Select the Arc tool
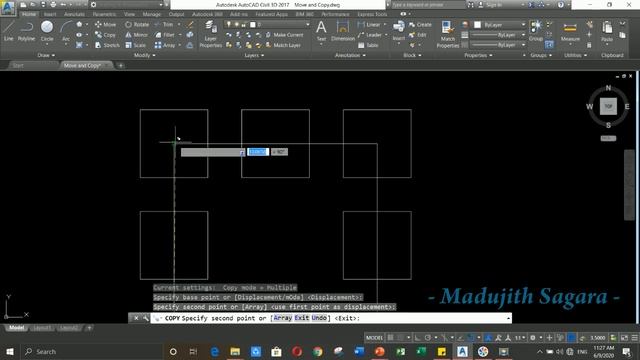Screen dimensions: 640x360 [x=66, y=31]
